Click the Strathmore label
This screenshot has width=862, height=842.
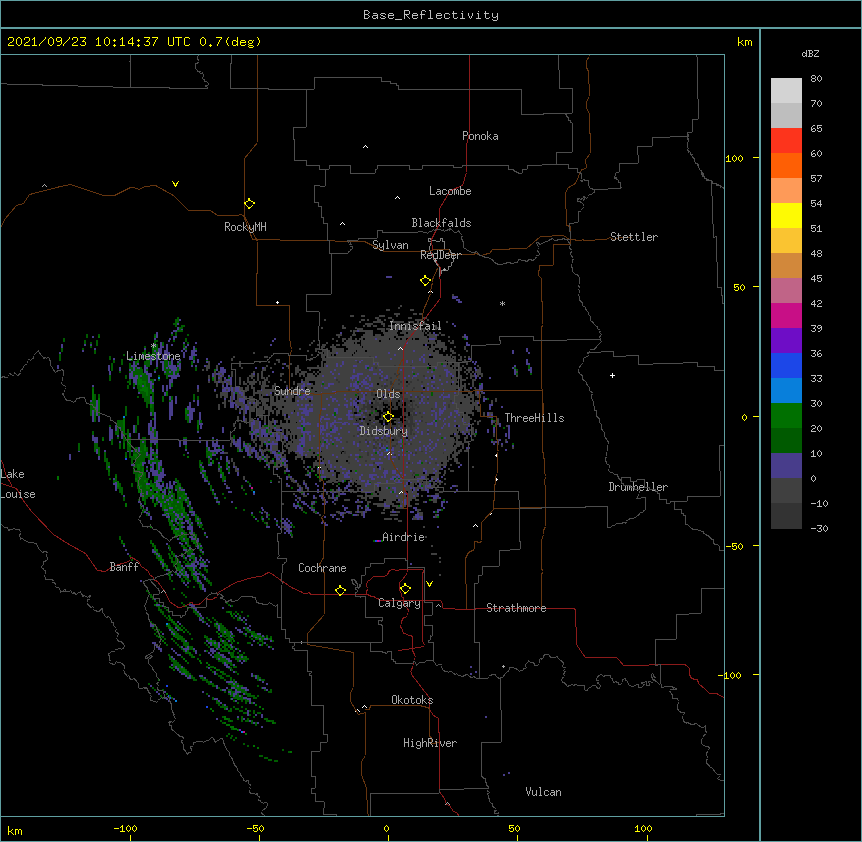click(x=516, y=608)
